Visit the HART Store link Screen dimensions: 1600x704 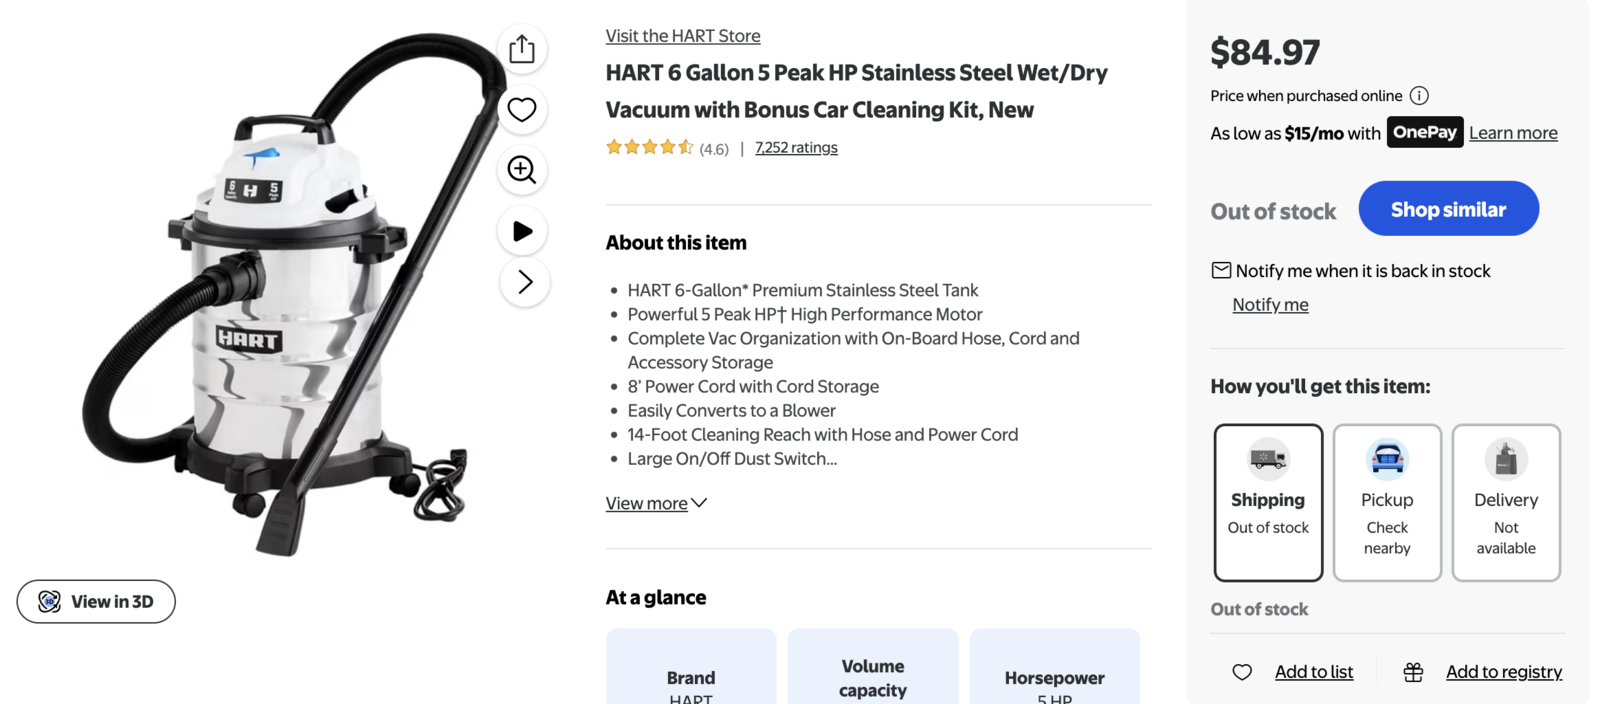click(683, 36)
